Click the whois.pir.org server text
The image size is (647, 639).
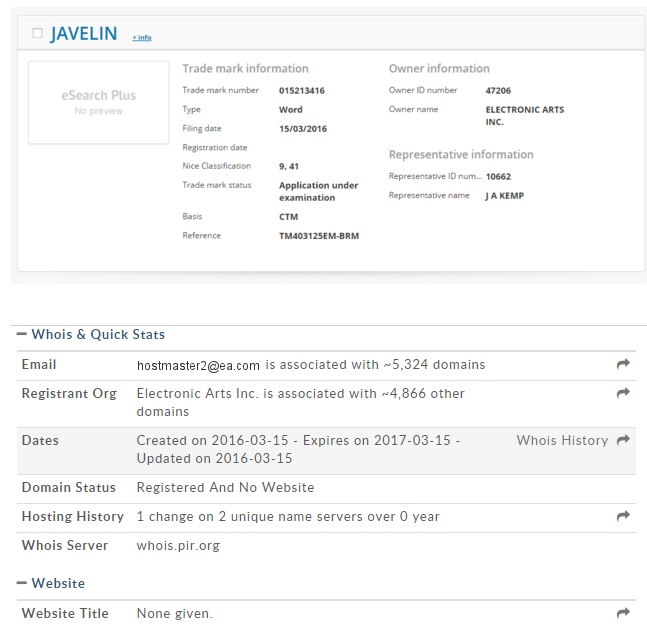pos(178,545)
